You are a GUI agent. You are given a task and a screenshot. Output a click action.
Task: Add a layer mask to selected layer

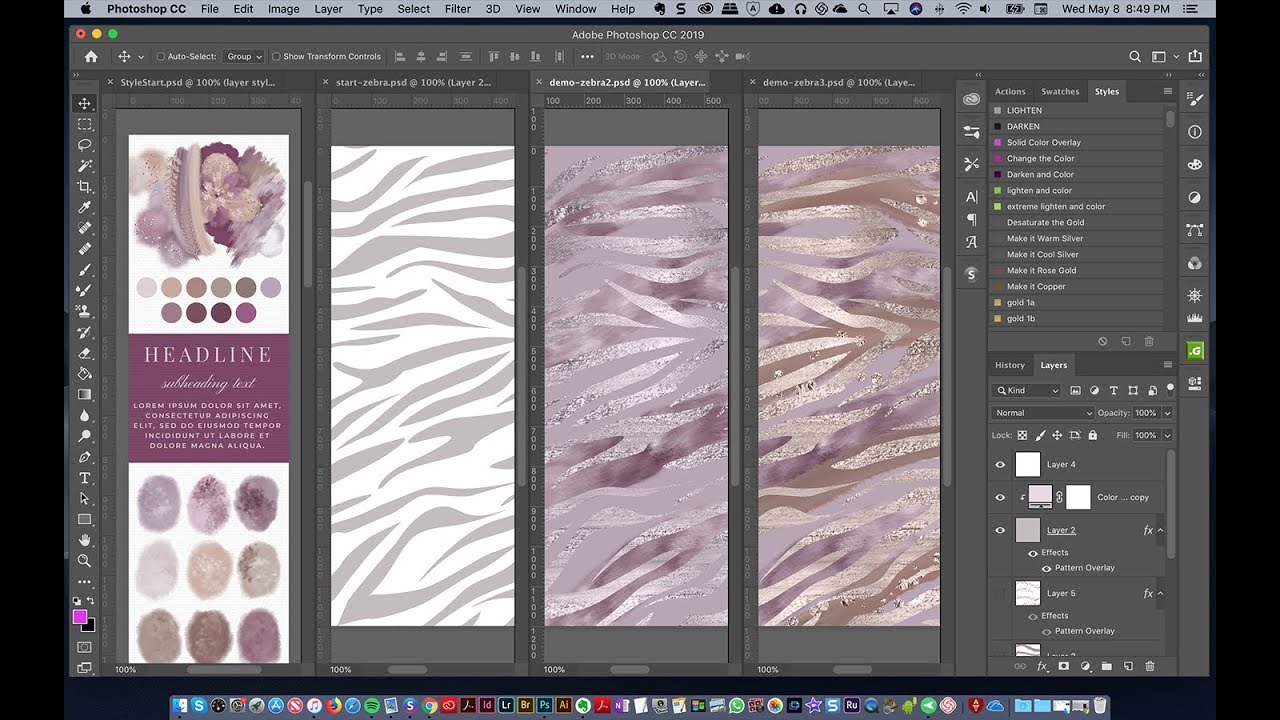point(1064,666)
